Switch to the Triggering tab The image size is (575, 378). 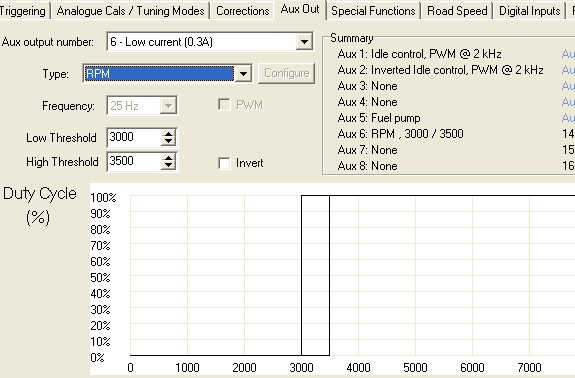point(23,11)
